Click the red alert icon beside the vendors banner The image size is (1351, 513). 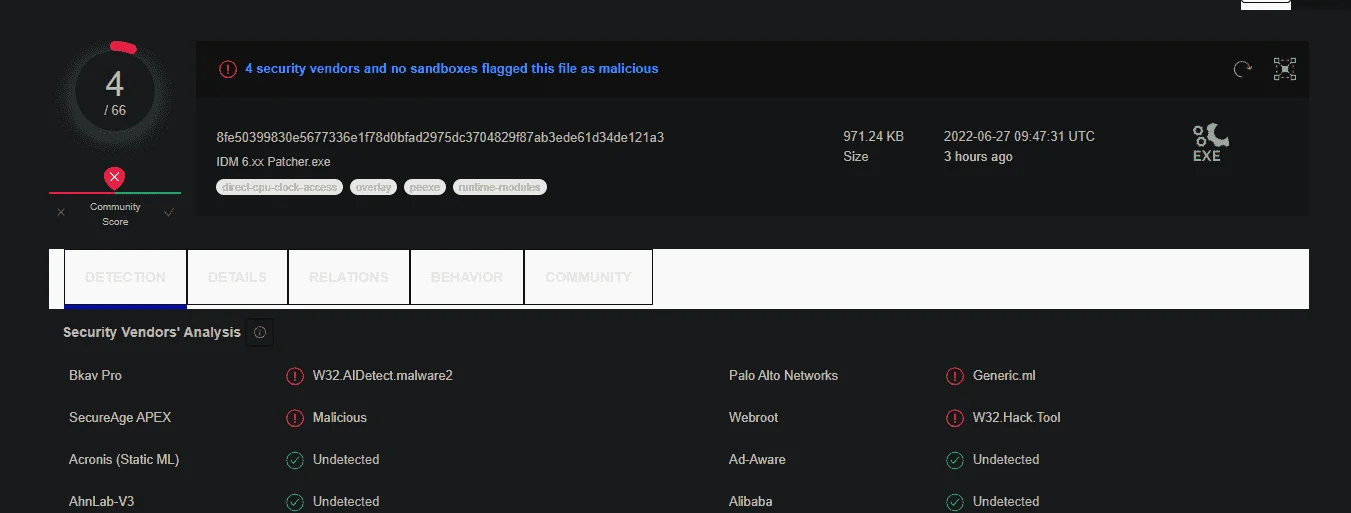[228, 69]
